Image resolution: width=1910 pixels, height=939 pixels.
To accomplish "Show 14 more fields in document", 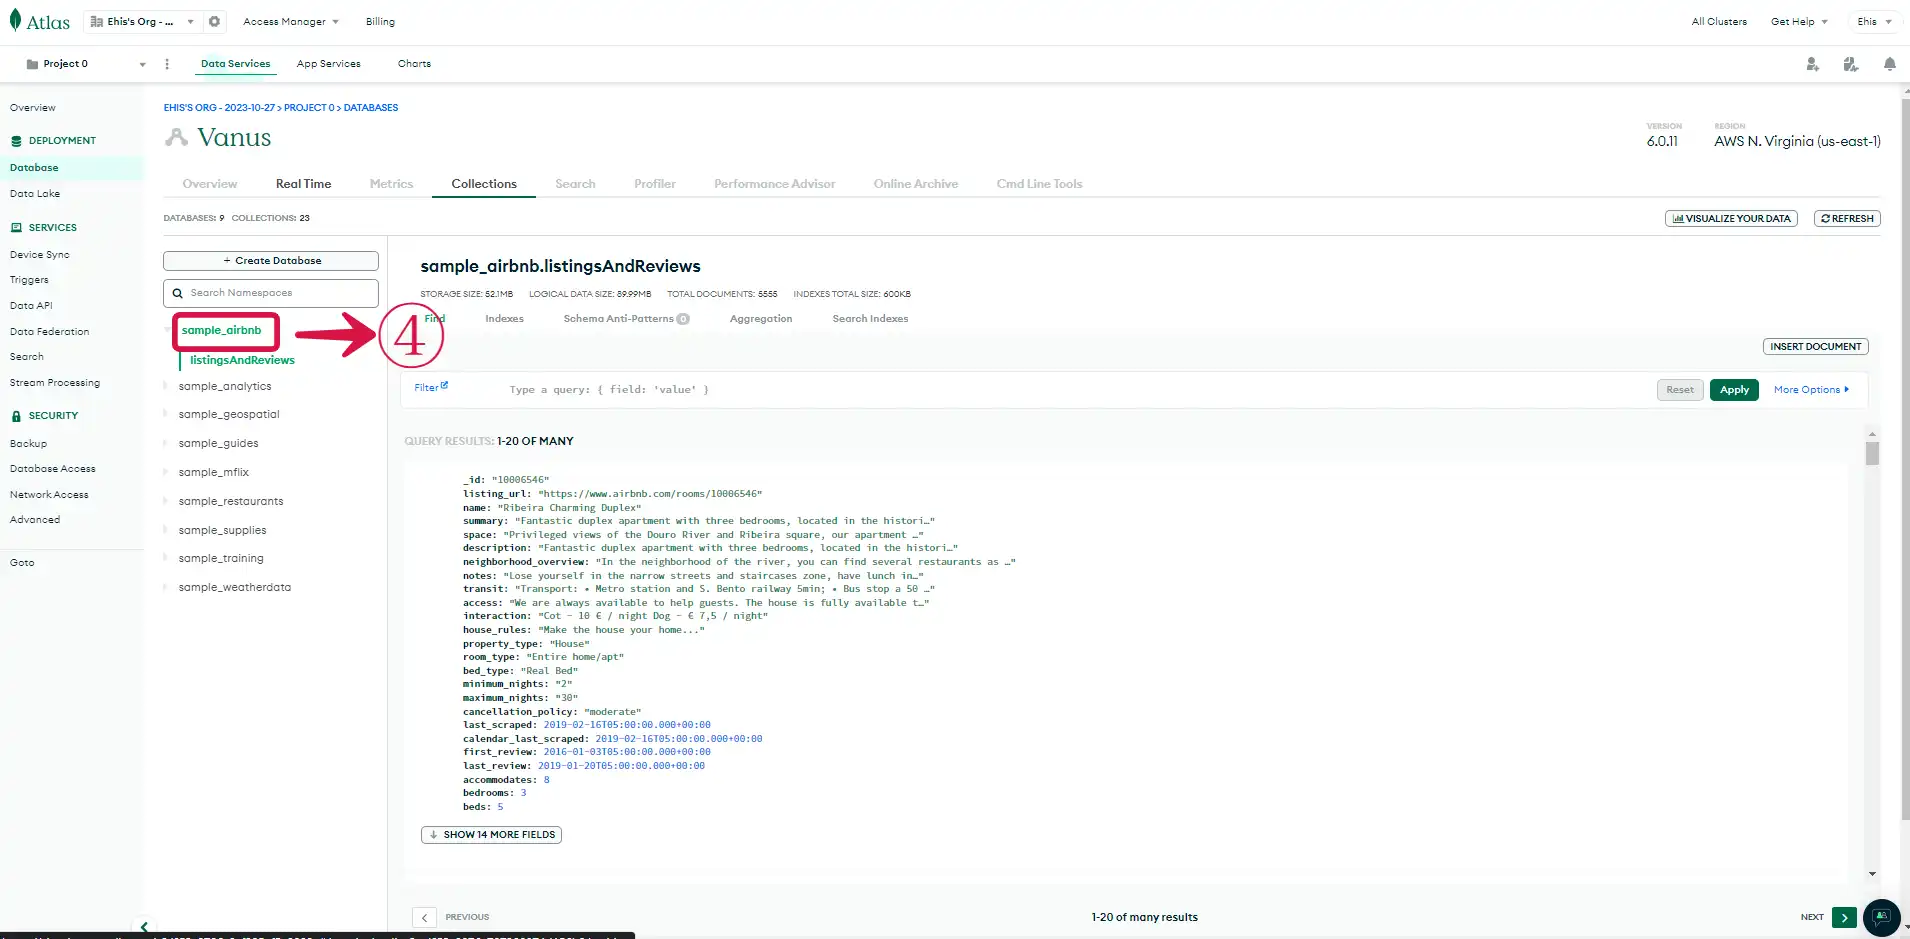I will tap(491, 835).
